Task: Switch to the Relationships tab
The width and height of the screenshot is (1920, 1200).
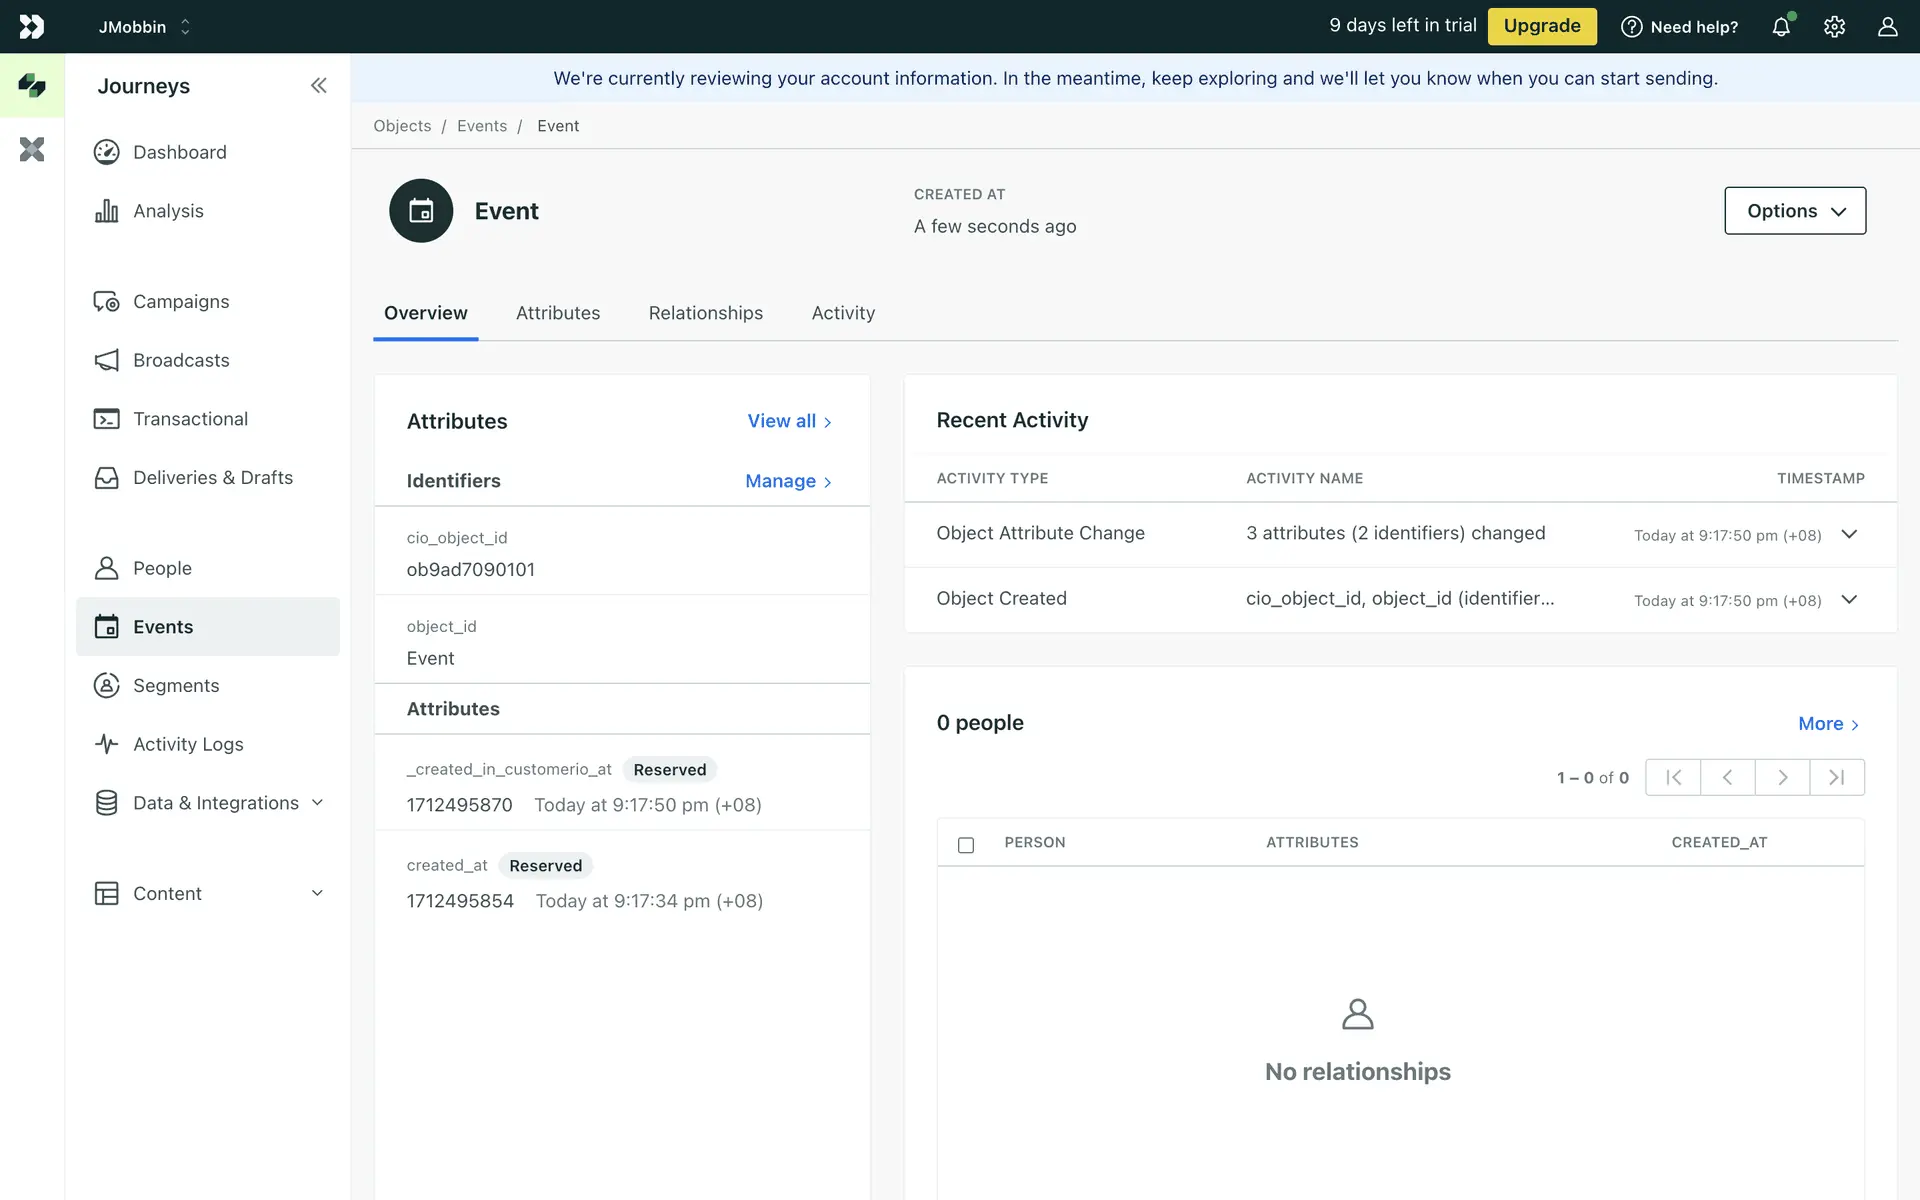Action: [705, 313]
